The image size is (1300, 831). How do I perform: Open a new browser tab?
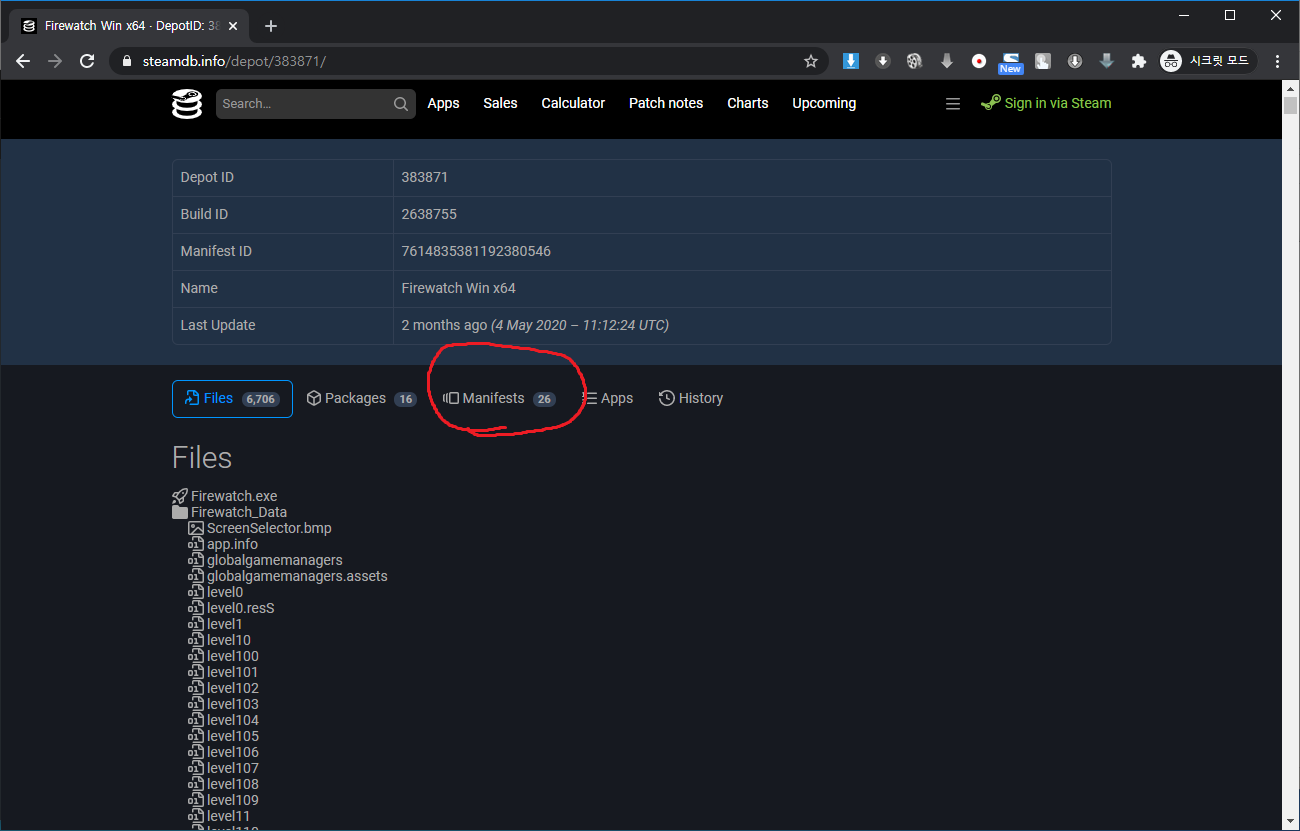click(x=271, y=26)
